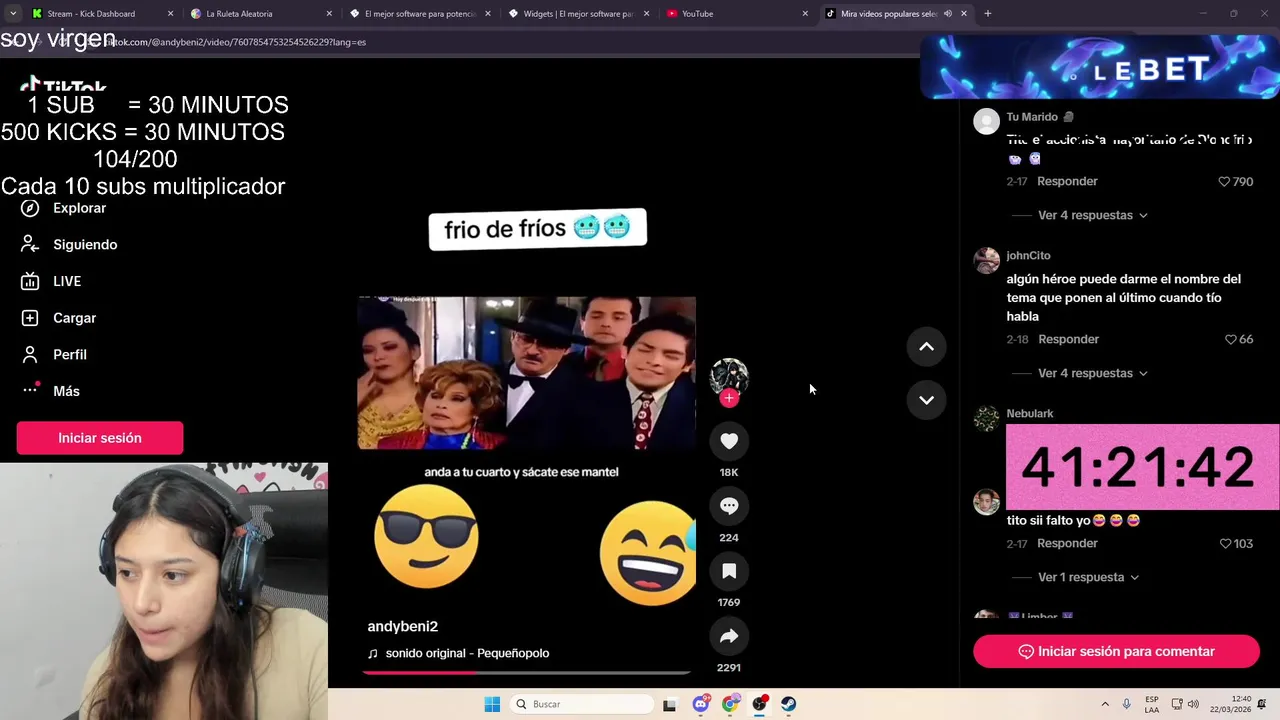Like the comment with 103 likes
The height and width of the screenshot is (720, 1280).
tap(1225, 544)
